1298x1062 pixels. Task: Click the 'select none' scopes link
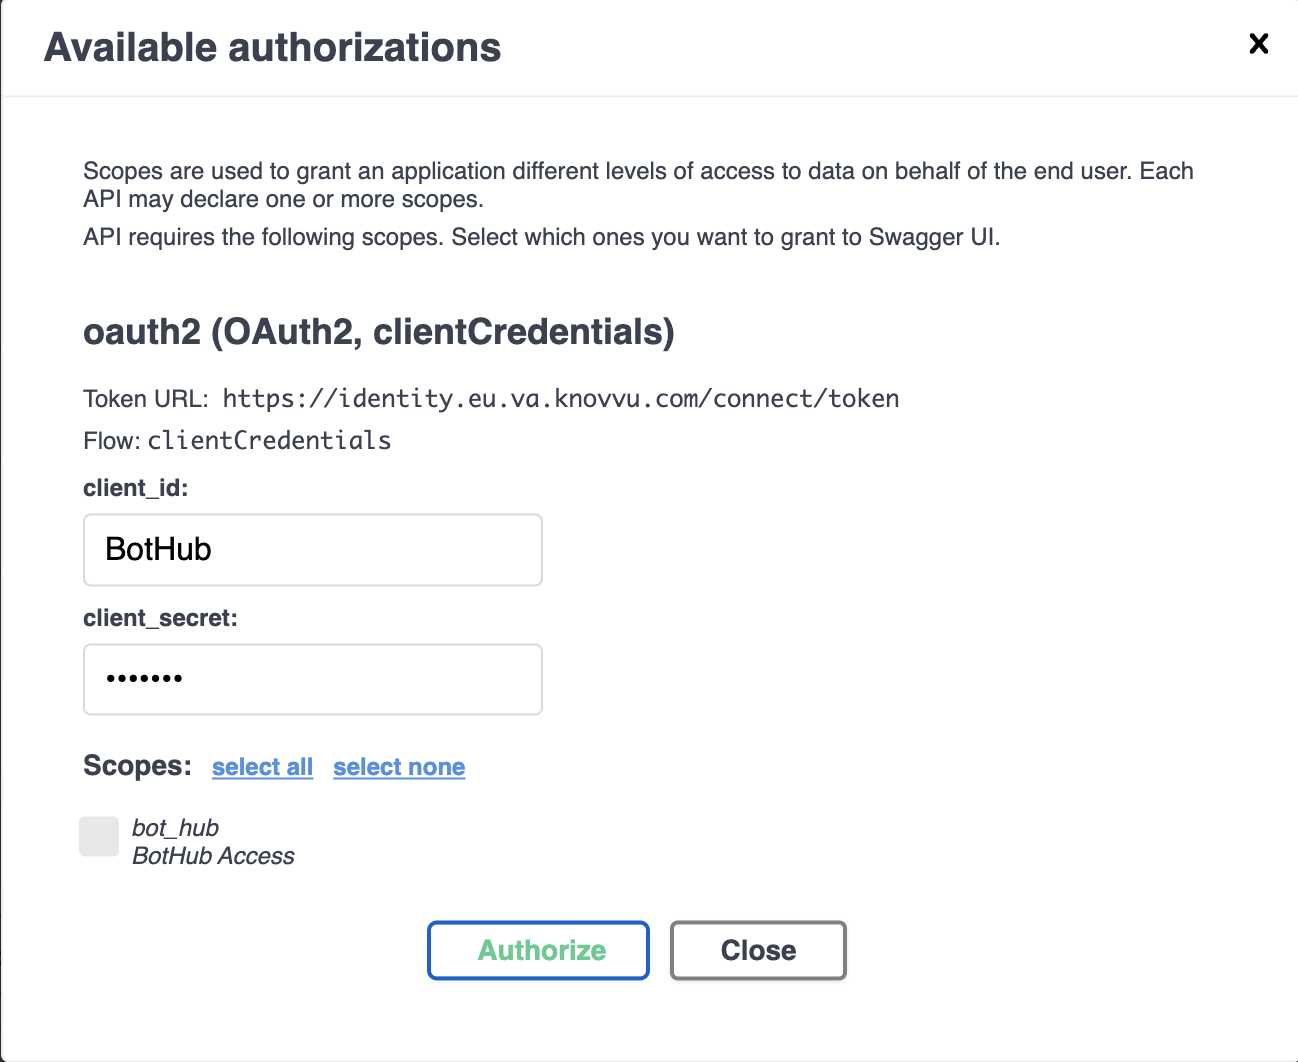[x=399, y=767]
